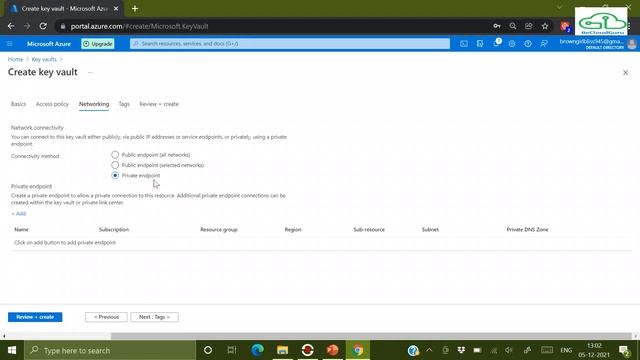Open Cloud Shell from the top bar
This screenshot has height=360, width=640.
click(464, 44)
